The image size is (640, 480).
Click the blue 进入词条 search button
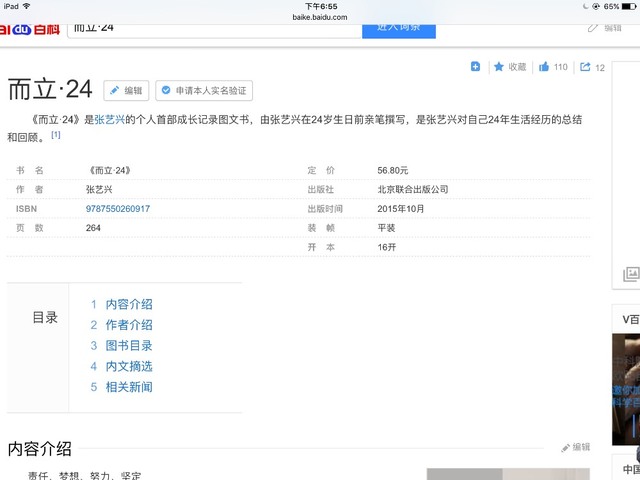[x=399, y=31]
